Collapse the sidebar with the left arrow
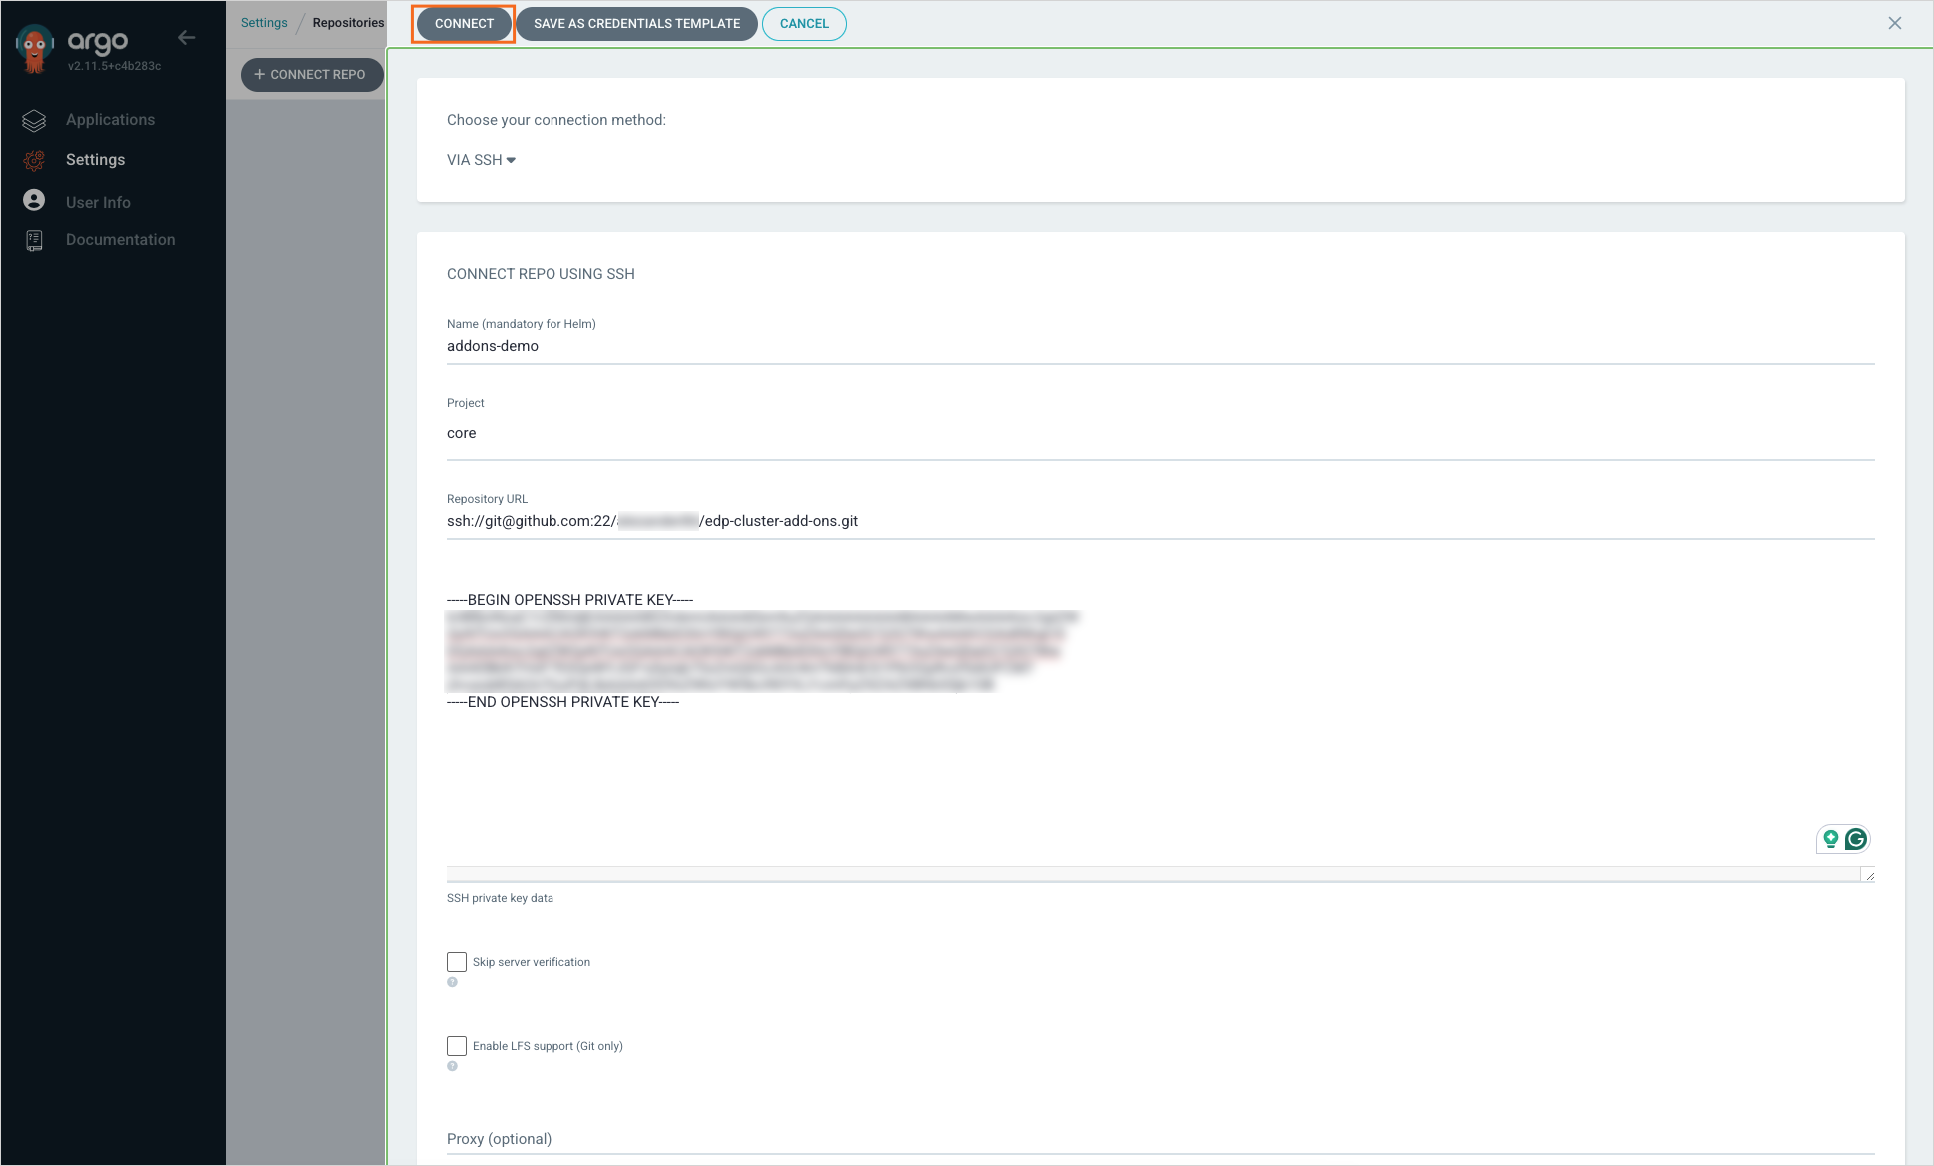The height and width of the screenshot is (1166, 1934). (187, 37)
